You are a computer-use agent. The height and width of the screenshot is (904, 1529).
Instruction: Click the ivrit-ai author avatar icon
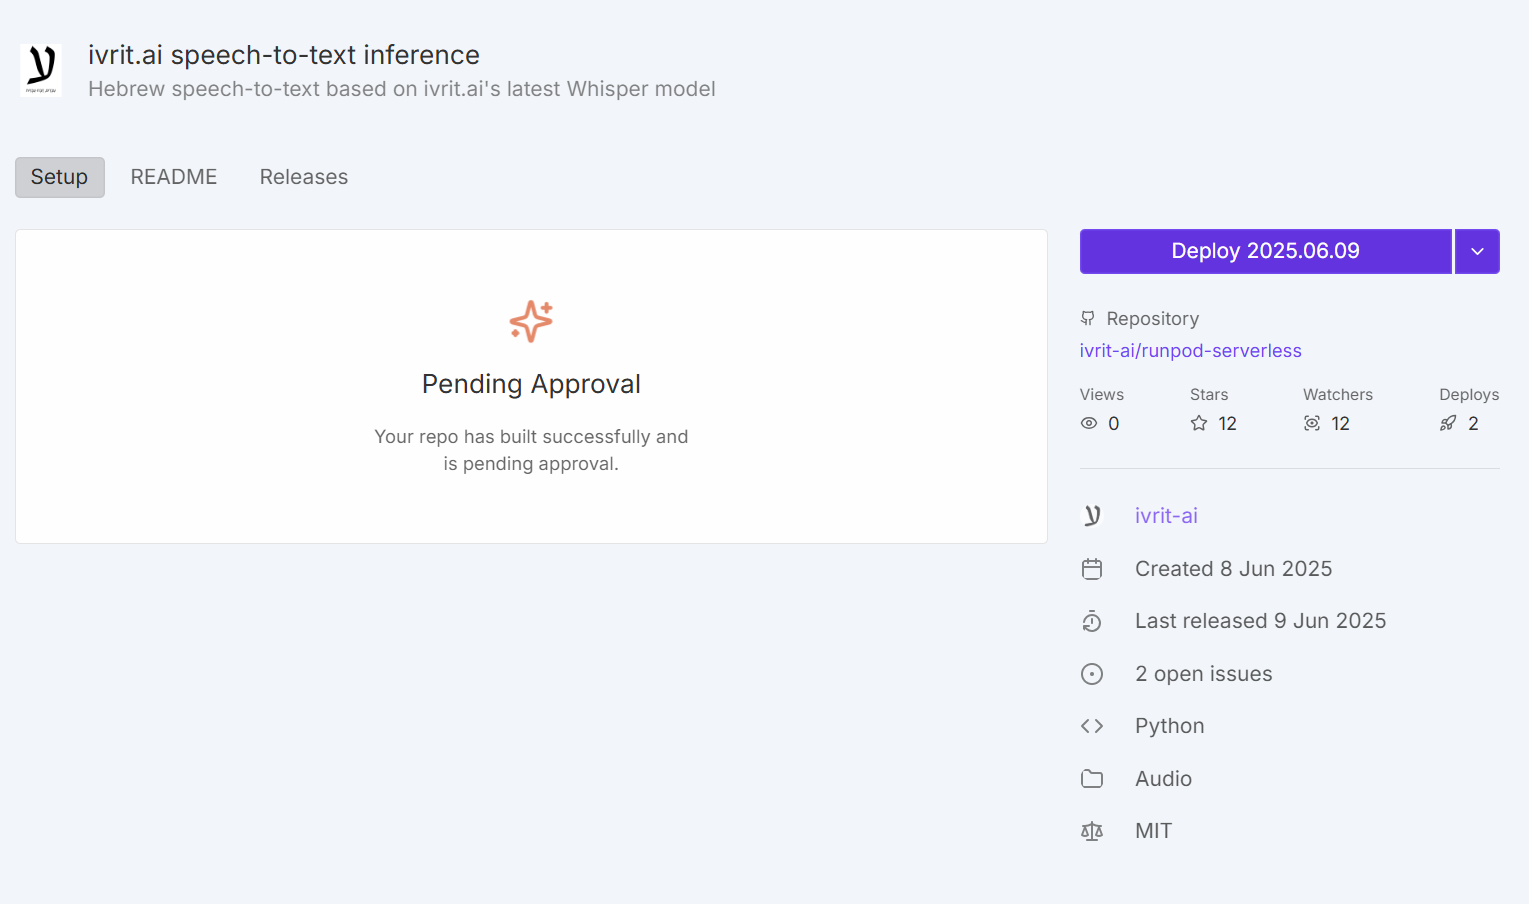tap(1092, 516)
